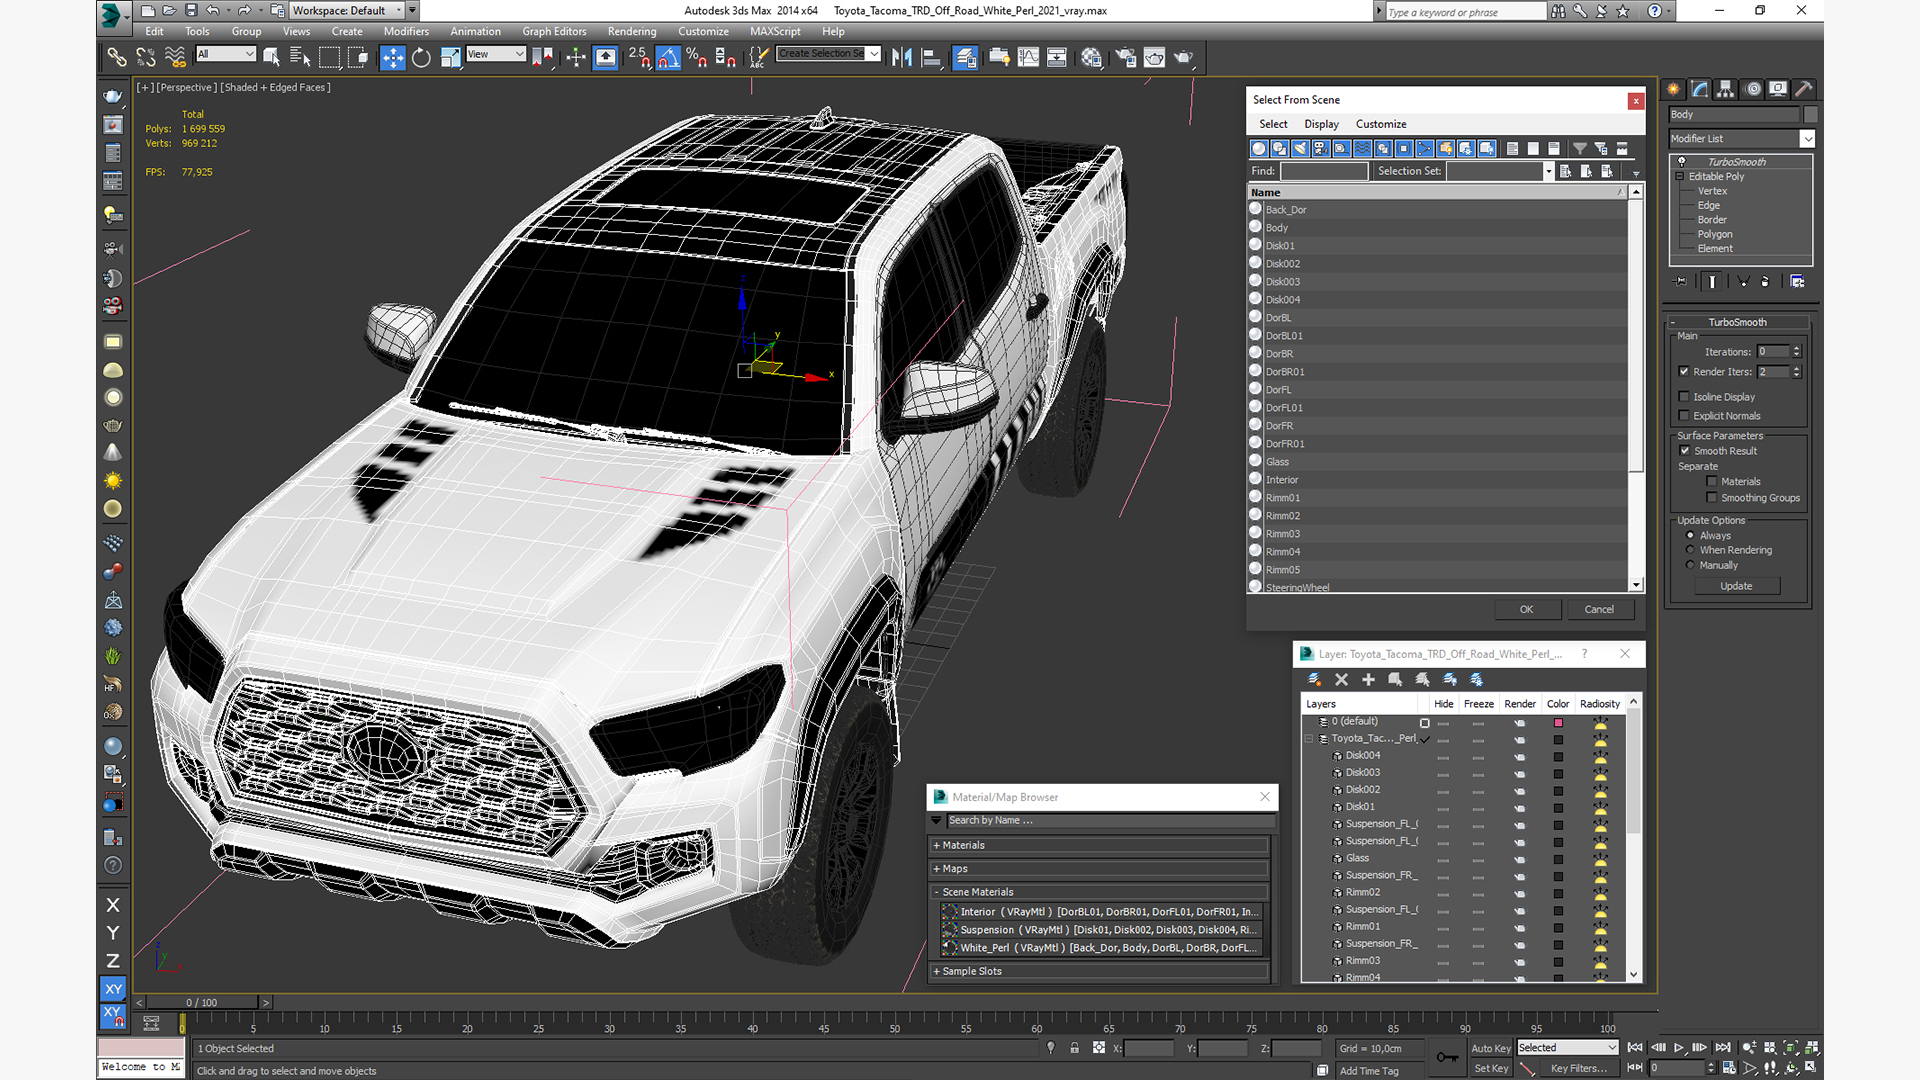Toggle Display Geometry filter in Select From Scene
The height and width of the screenshot is (1080, 1920).
pyautogui.click(x=1259, y=148)
